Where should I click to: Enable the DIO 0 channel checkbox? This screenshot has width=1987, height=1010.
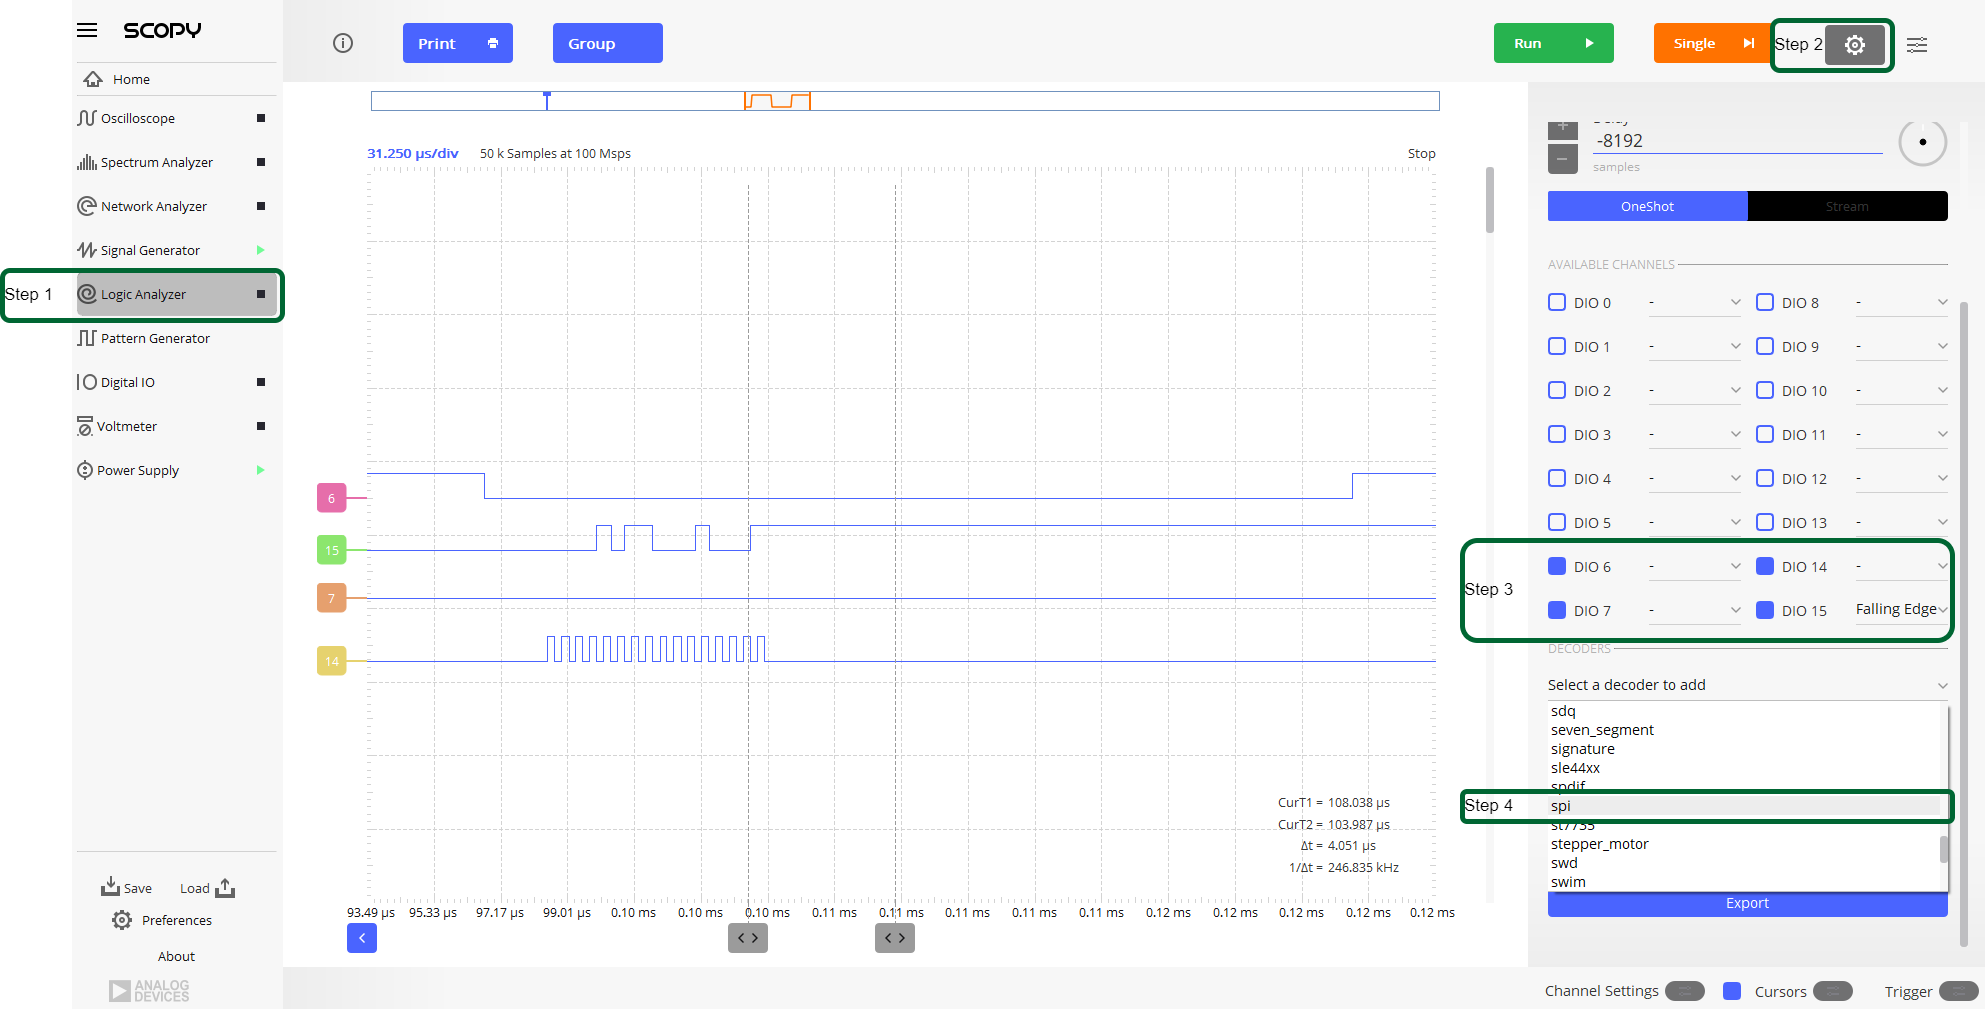click(1556, 302)
